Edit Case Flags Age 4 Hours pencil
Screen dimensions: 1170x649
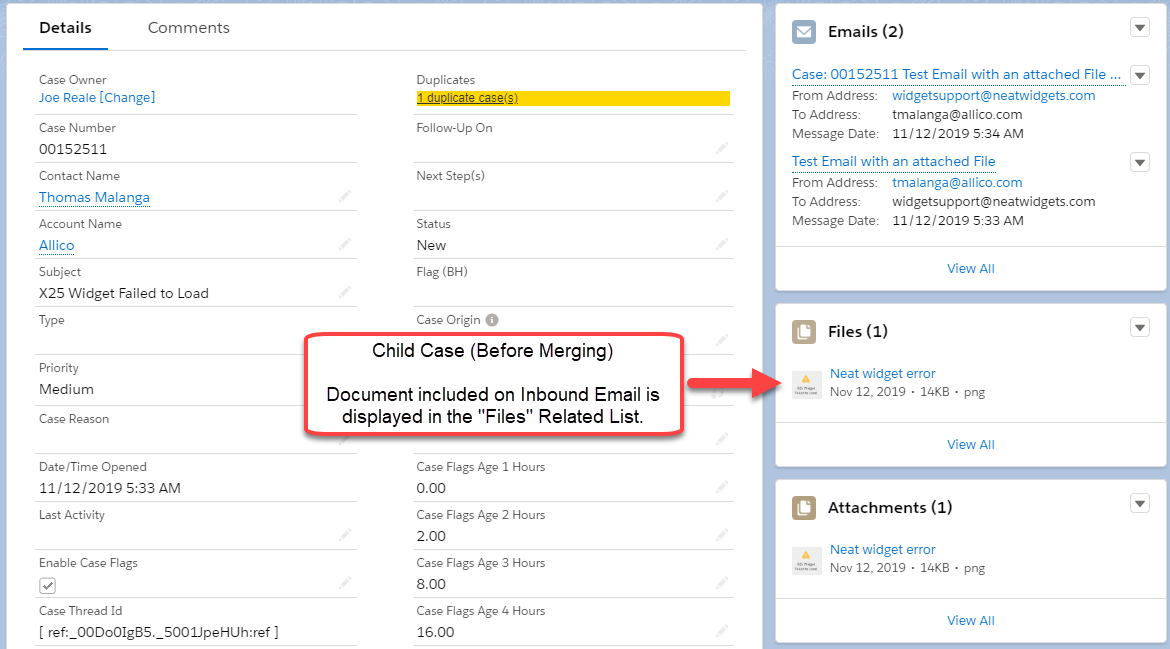[722, 631]
